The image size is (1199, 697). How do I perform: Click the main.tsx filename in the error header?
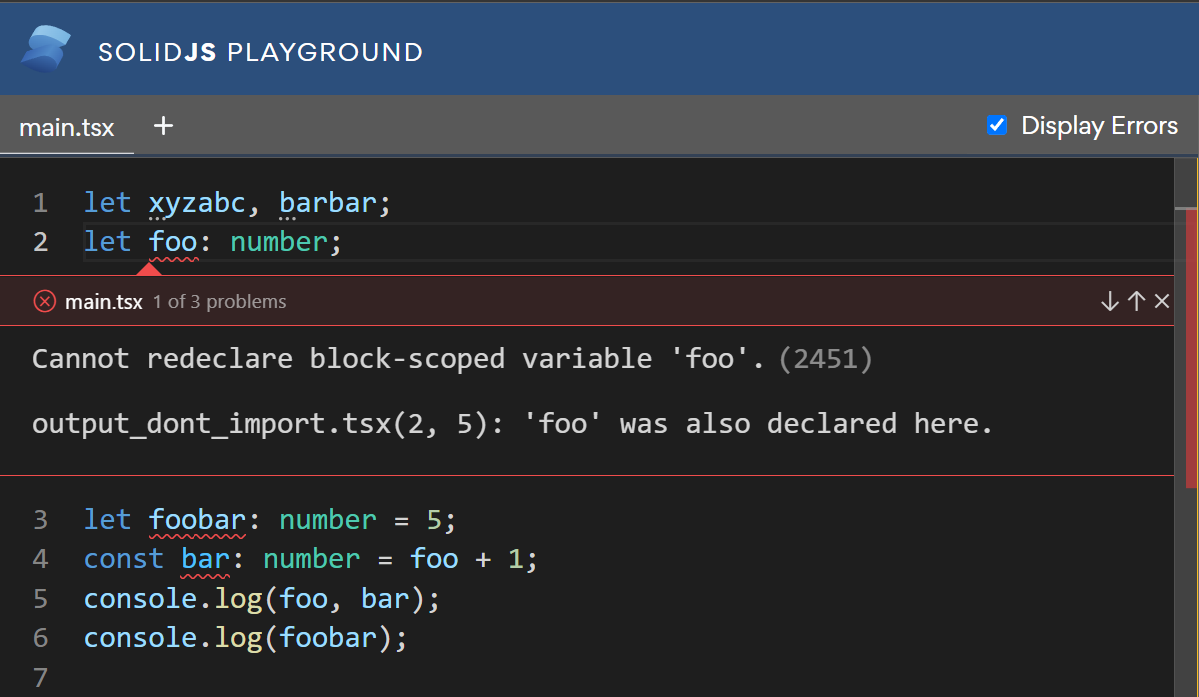coord(104,302)
